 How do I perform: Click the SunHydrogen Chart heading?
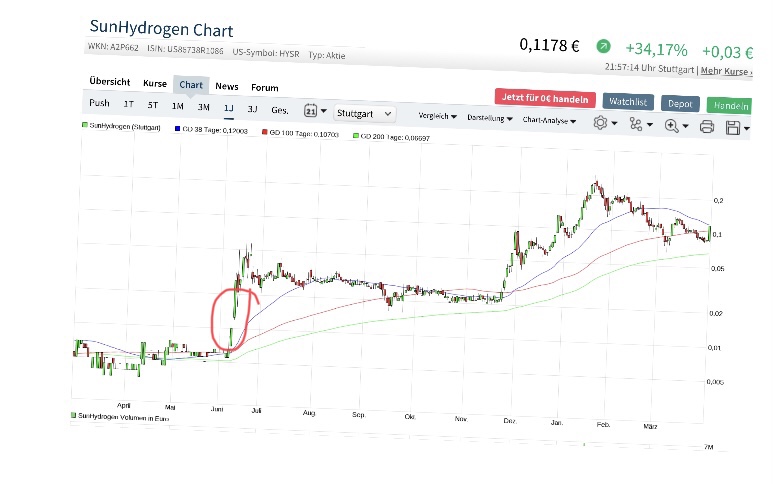pyautogui.click(x=161, y=29)
